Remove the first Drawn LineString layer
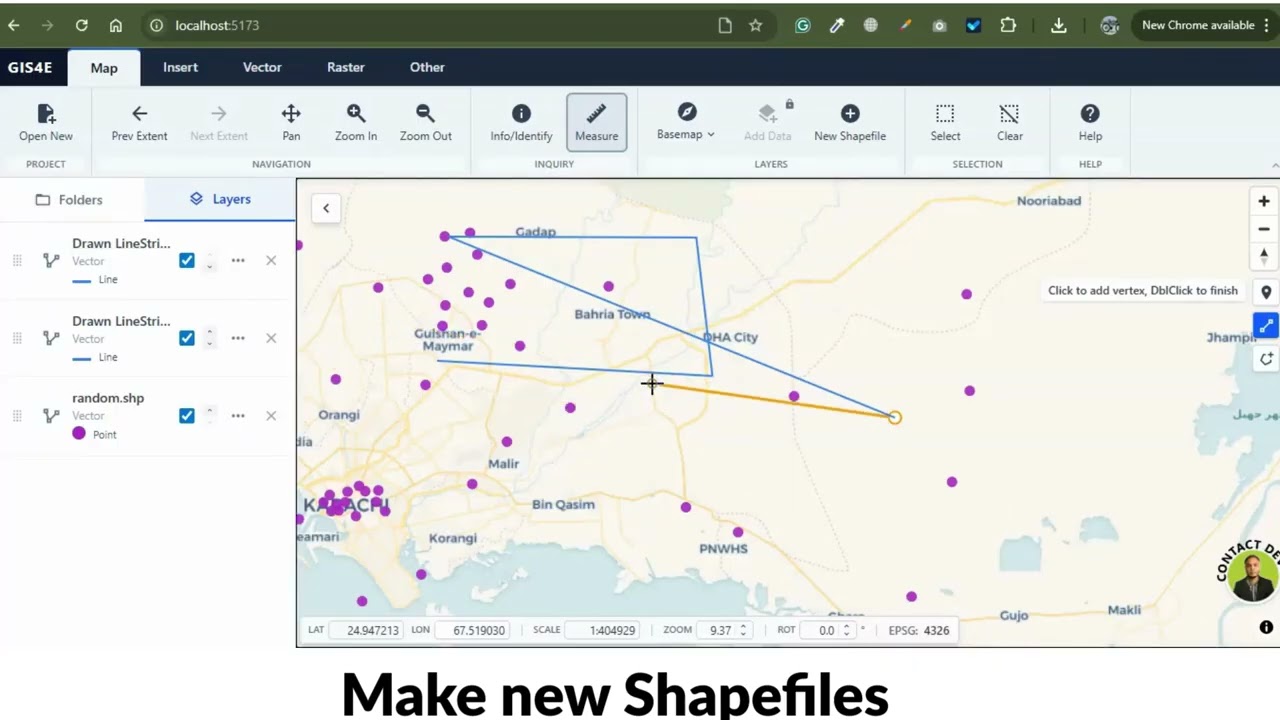This screenshot has height=720, width=1280. 271,260
